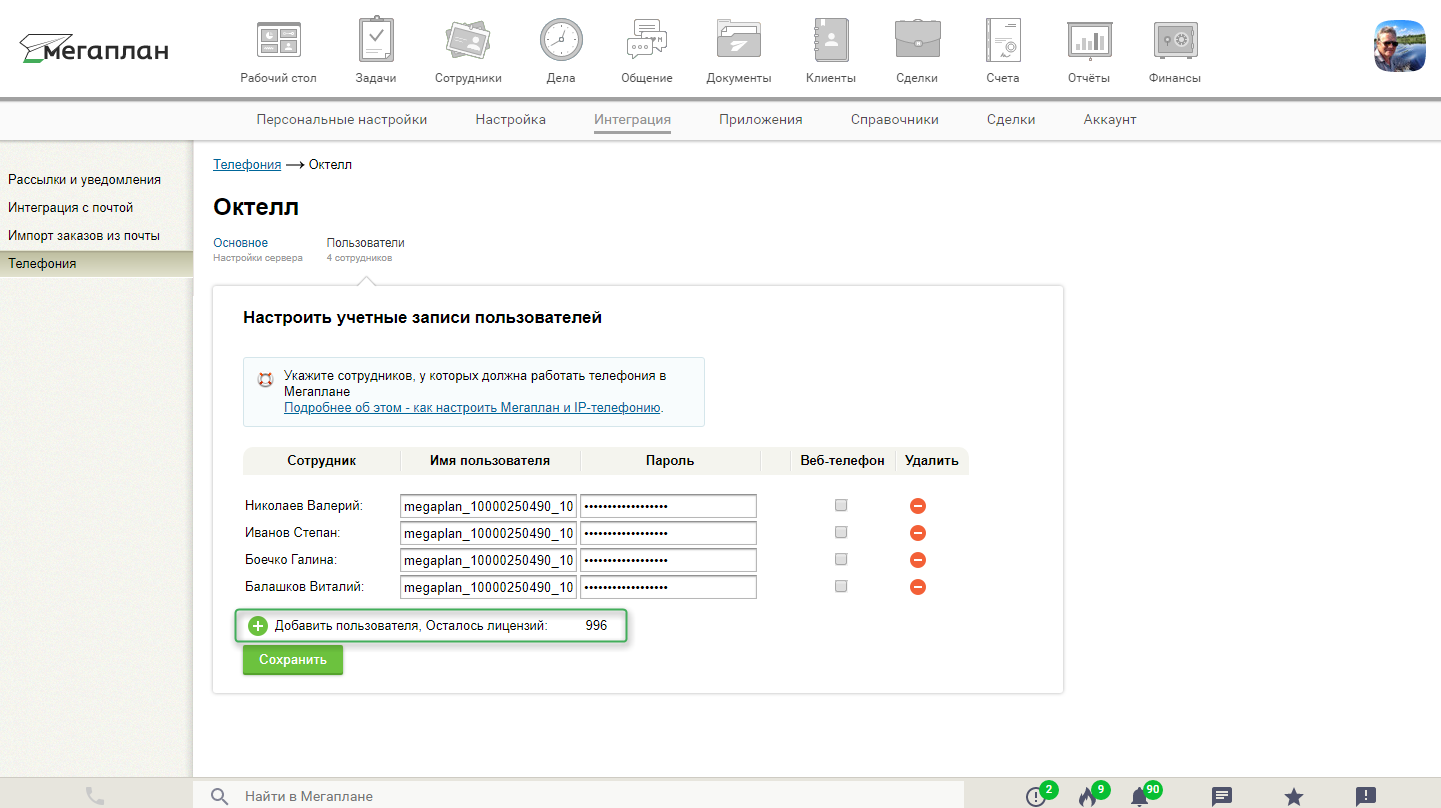Edit password field for Николаев Валерий
Image resolution: width=1441 pixels, height=808 pixels.
[x=668, y=506]
